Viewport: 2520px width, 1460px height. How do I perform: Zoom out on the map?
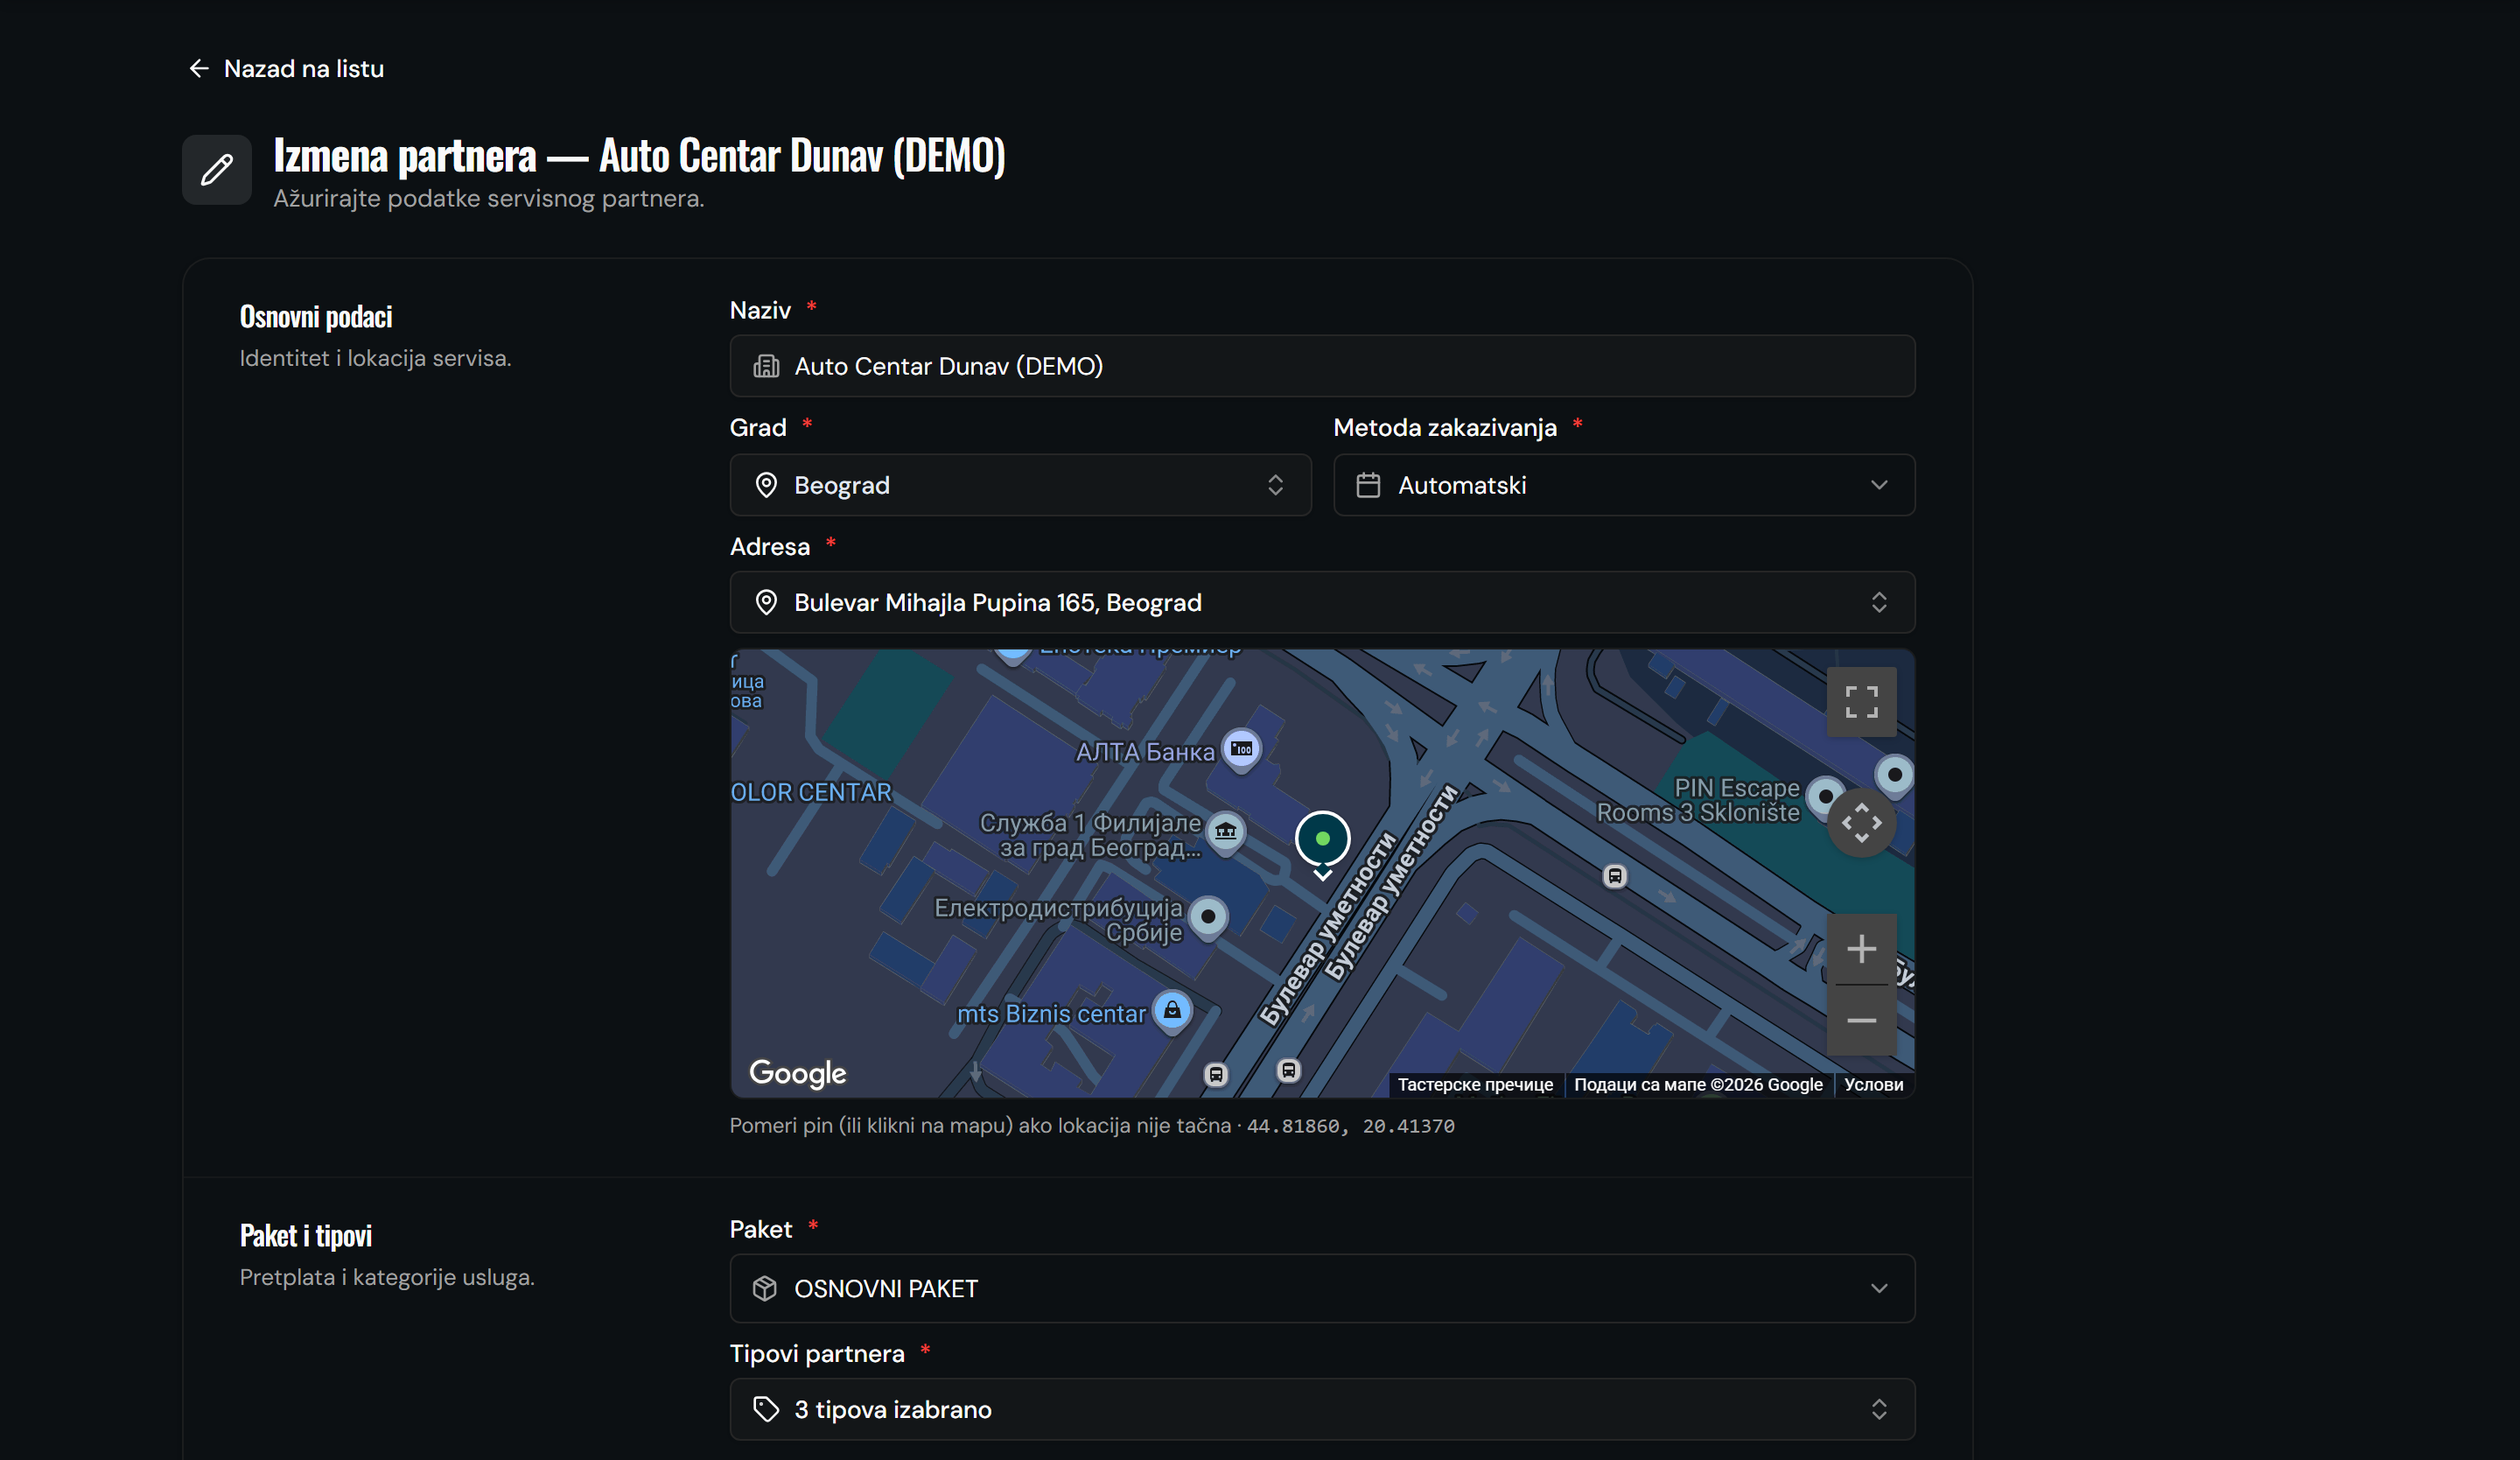[x=1861, y=1020]
